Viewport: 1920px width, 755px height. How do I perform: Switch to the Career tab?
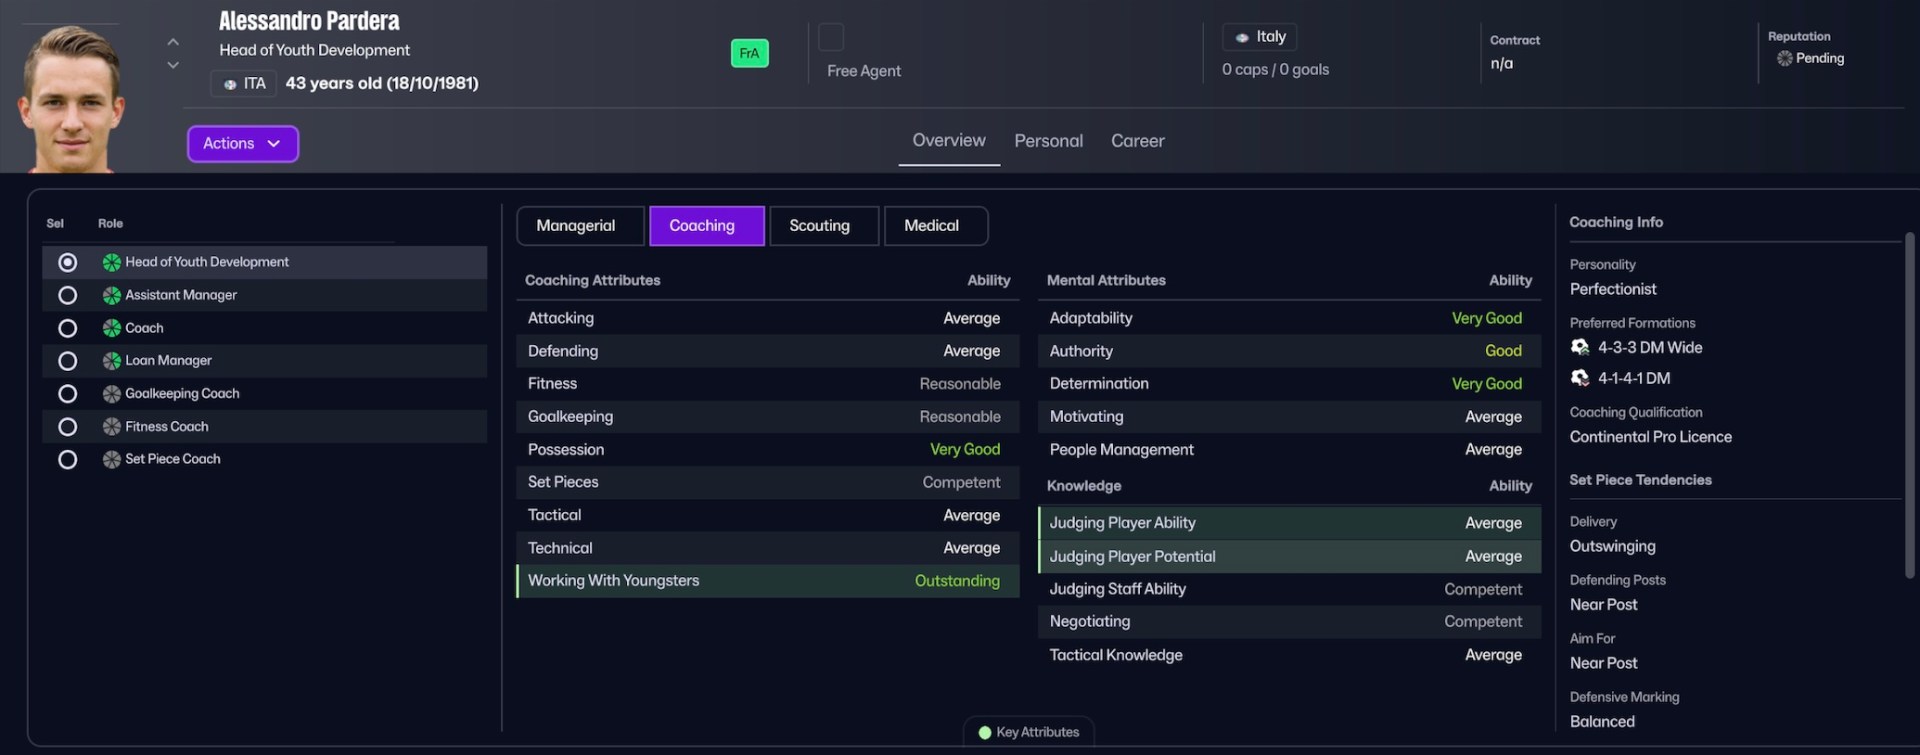tap(1137, 141)
